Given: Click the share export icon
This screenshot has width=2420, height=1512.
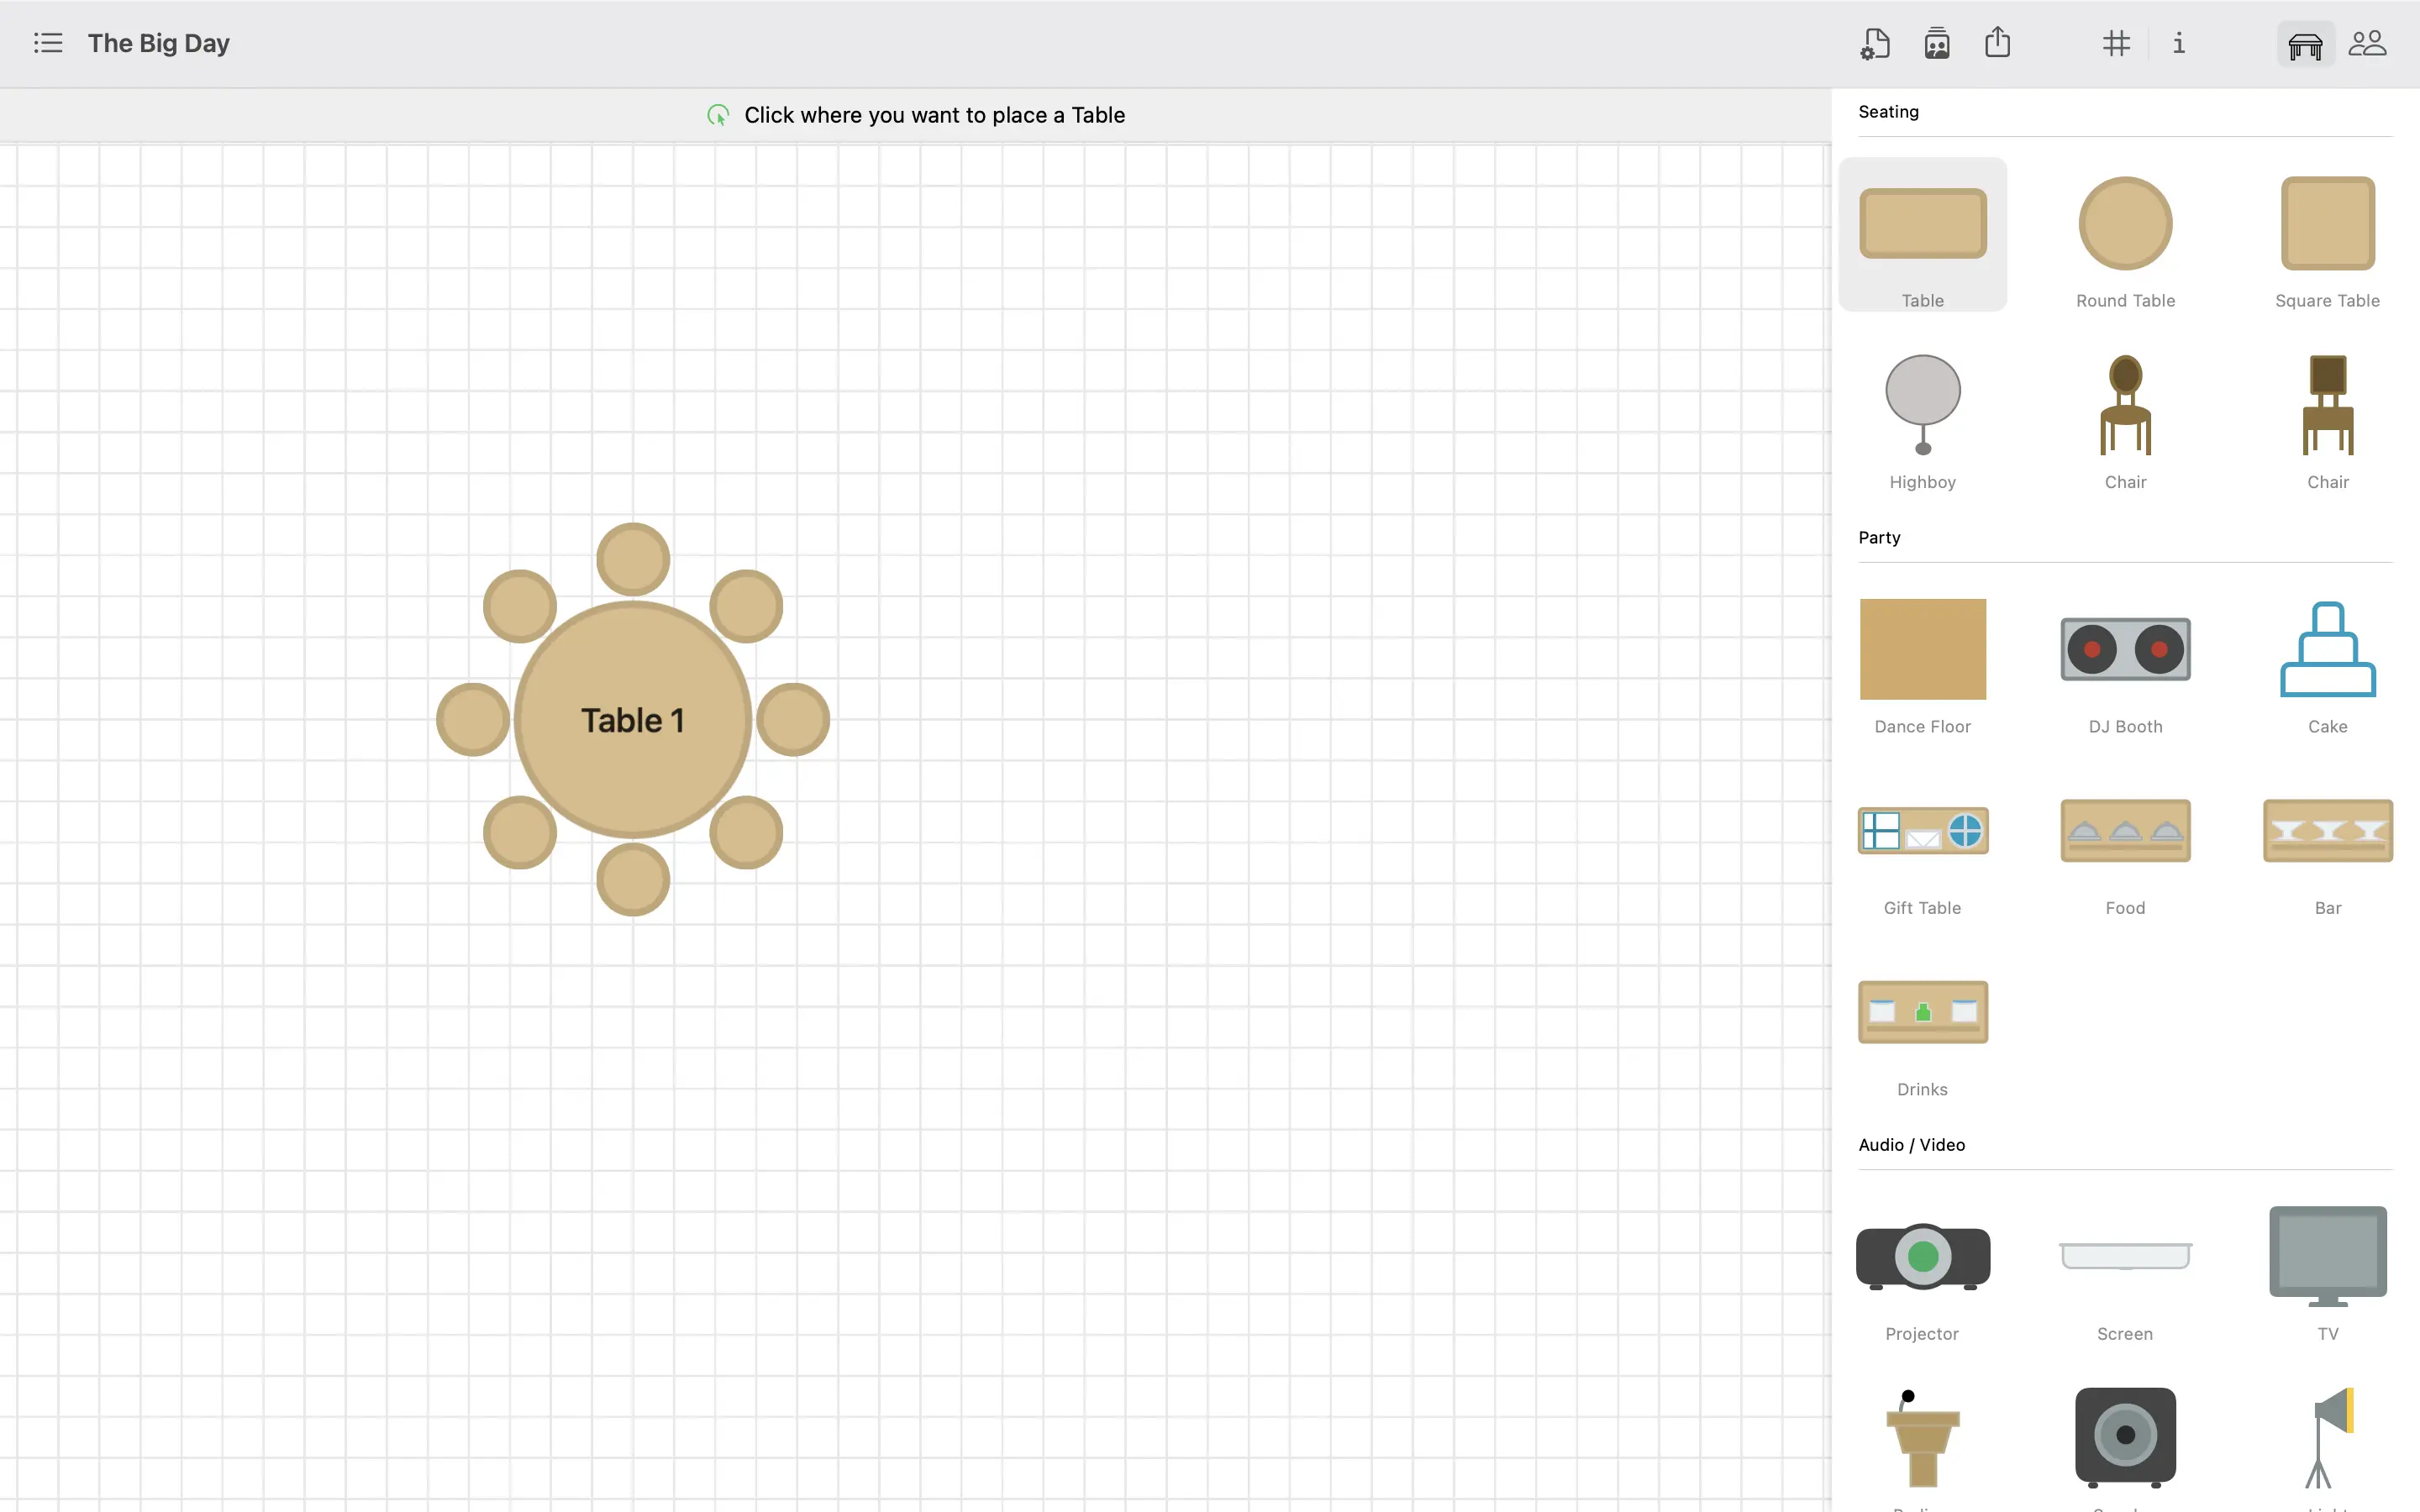Looking at the screenshot, I should (x=1997, y=43).
